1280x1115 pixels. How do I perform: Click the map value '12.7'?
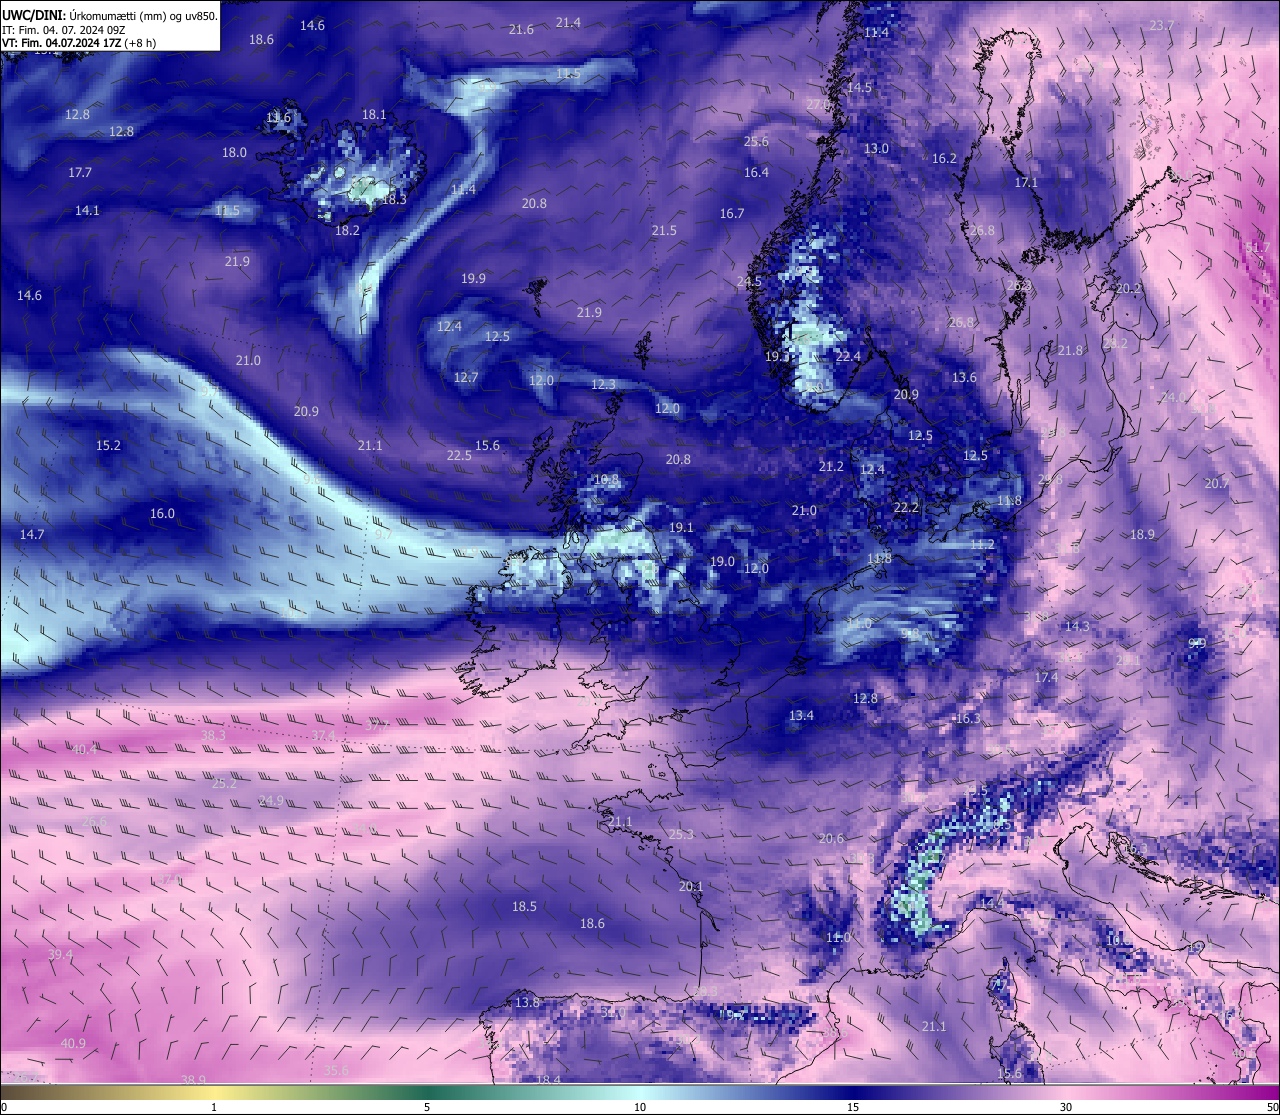click(x=466, y=377)
